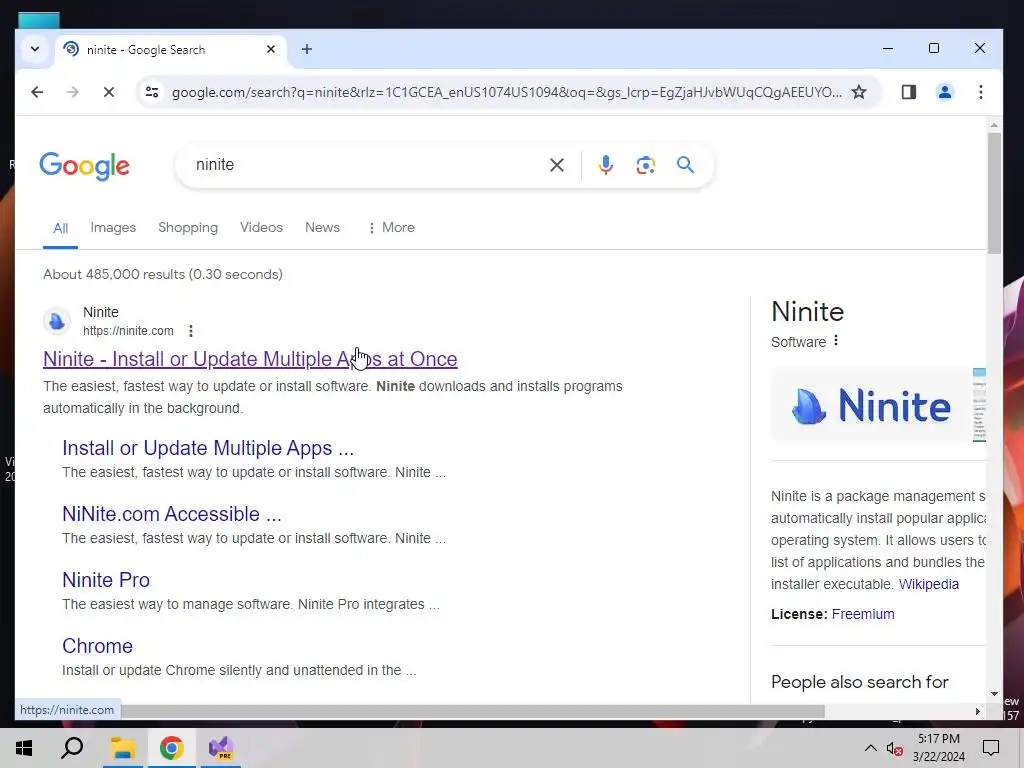Open Chrome side panel
The image size is (1024, 768).
point(908,92)
